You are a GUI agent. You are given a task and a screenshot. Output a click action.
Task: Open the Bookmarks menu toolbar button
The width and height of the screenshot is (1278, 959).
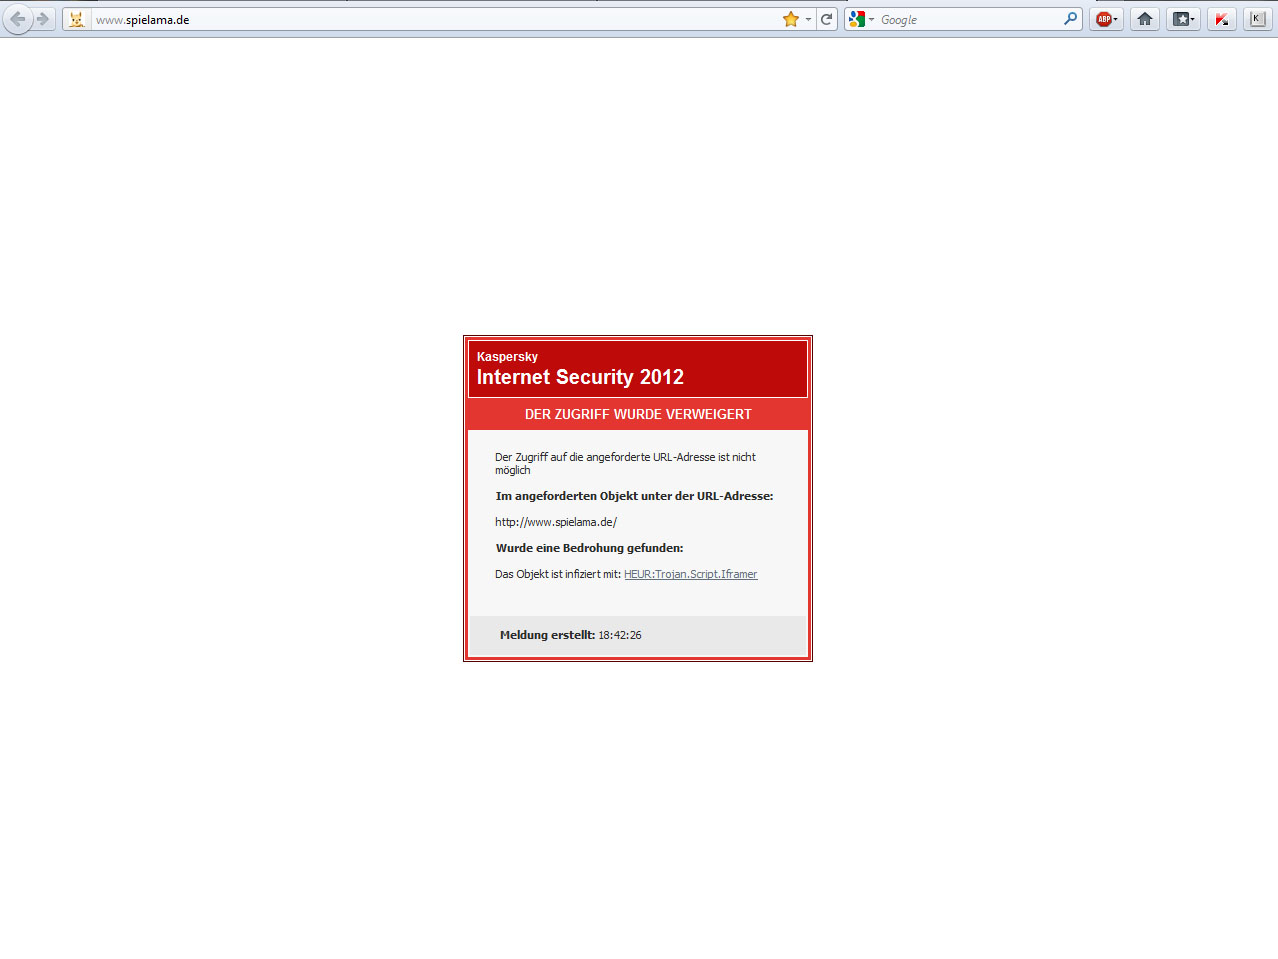click(x=1183, y=19)
